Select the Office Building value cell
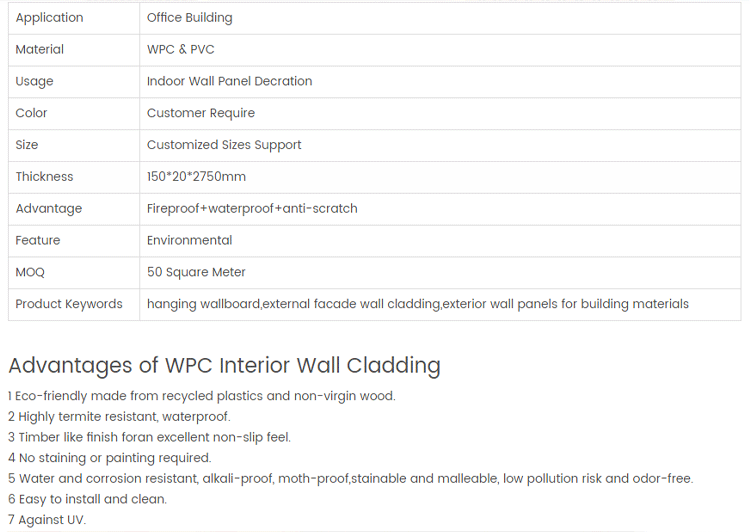 440,18
